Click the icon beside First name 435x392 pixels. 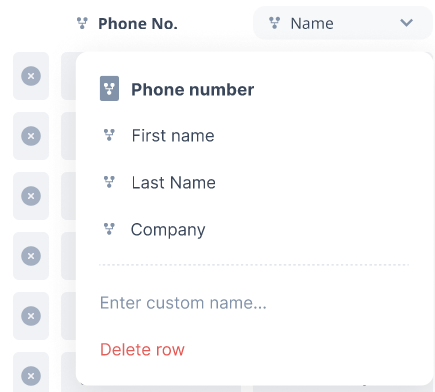click(x=109, y=135)
